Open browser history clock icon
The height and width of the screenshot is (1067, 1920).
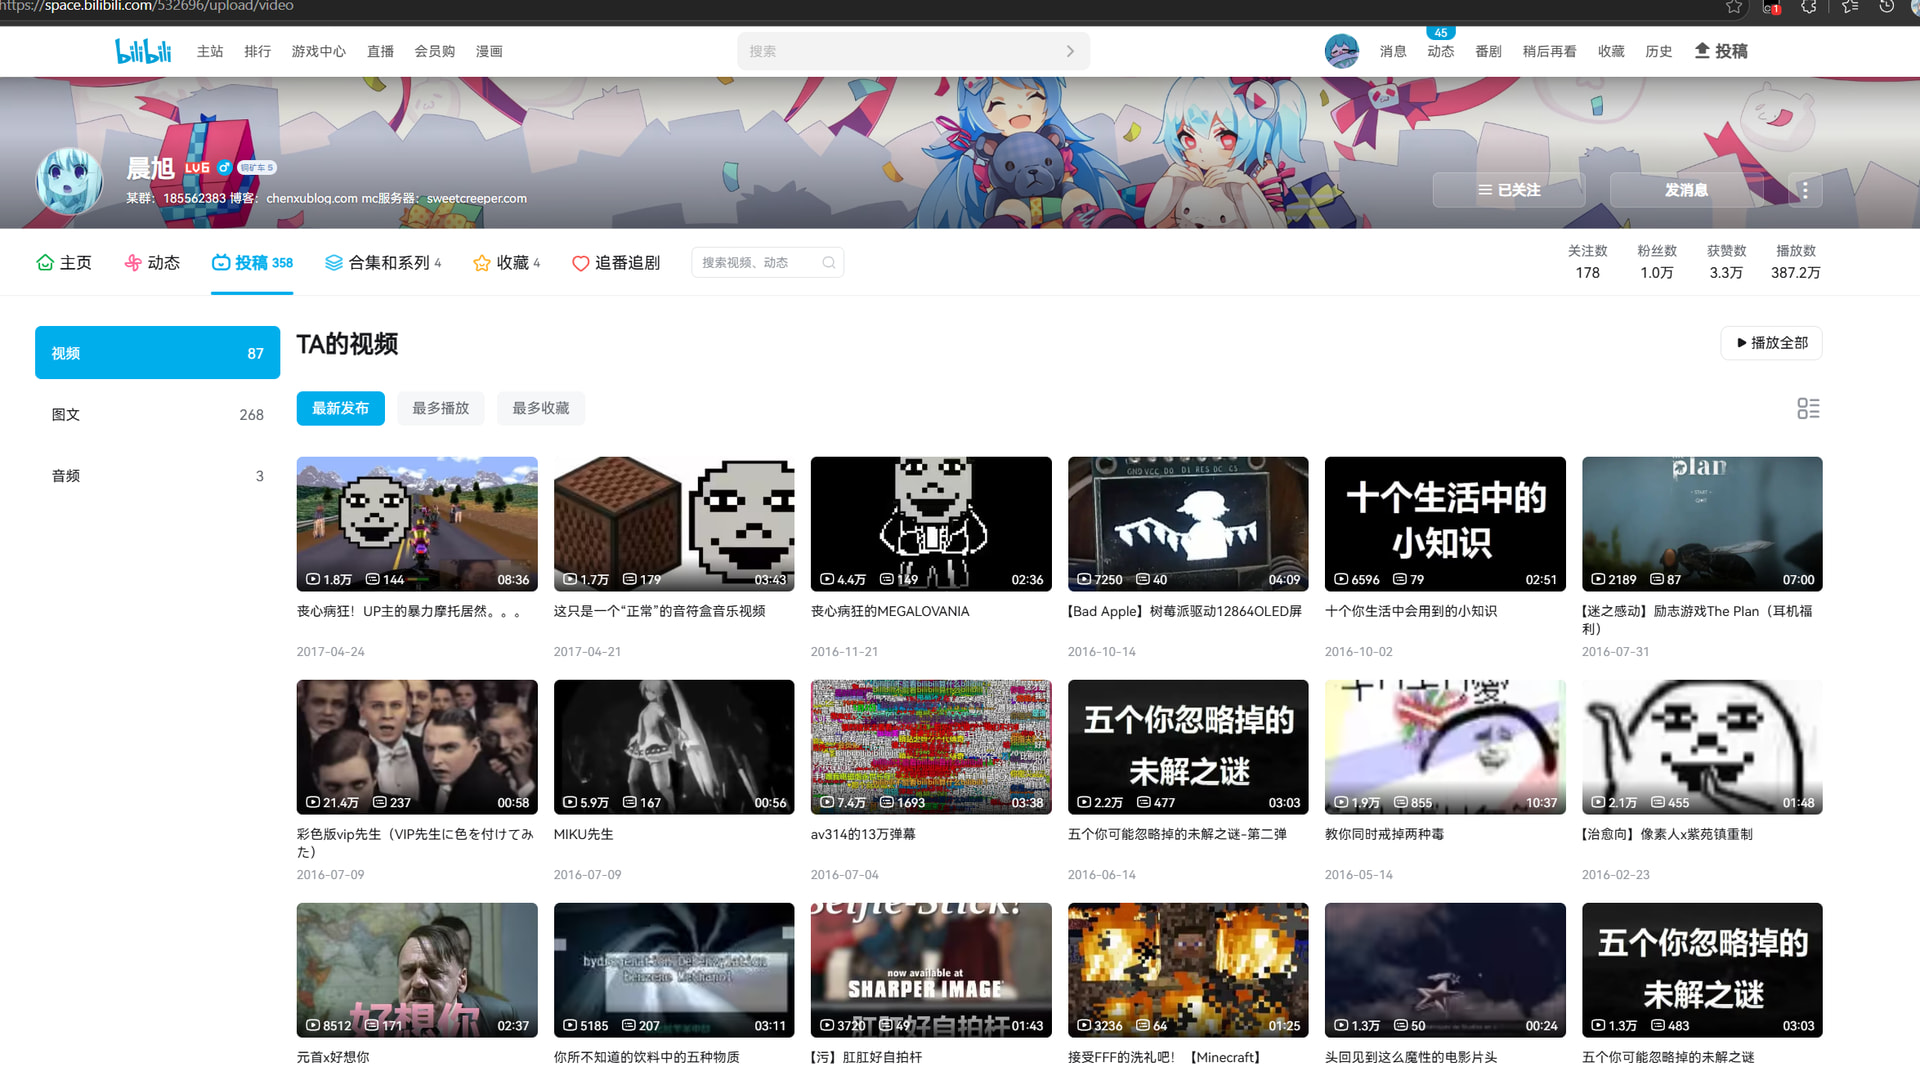[x=1887, y=7]
